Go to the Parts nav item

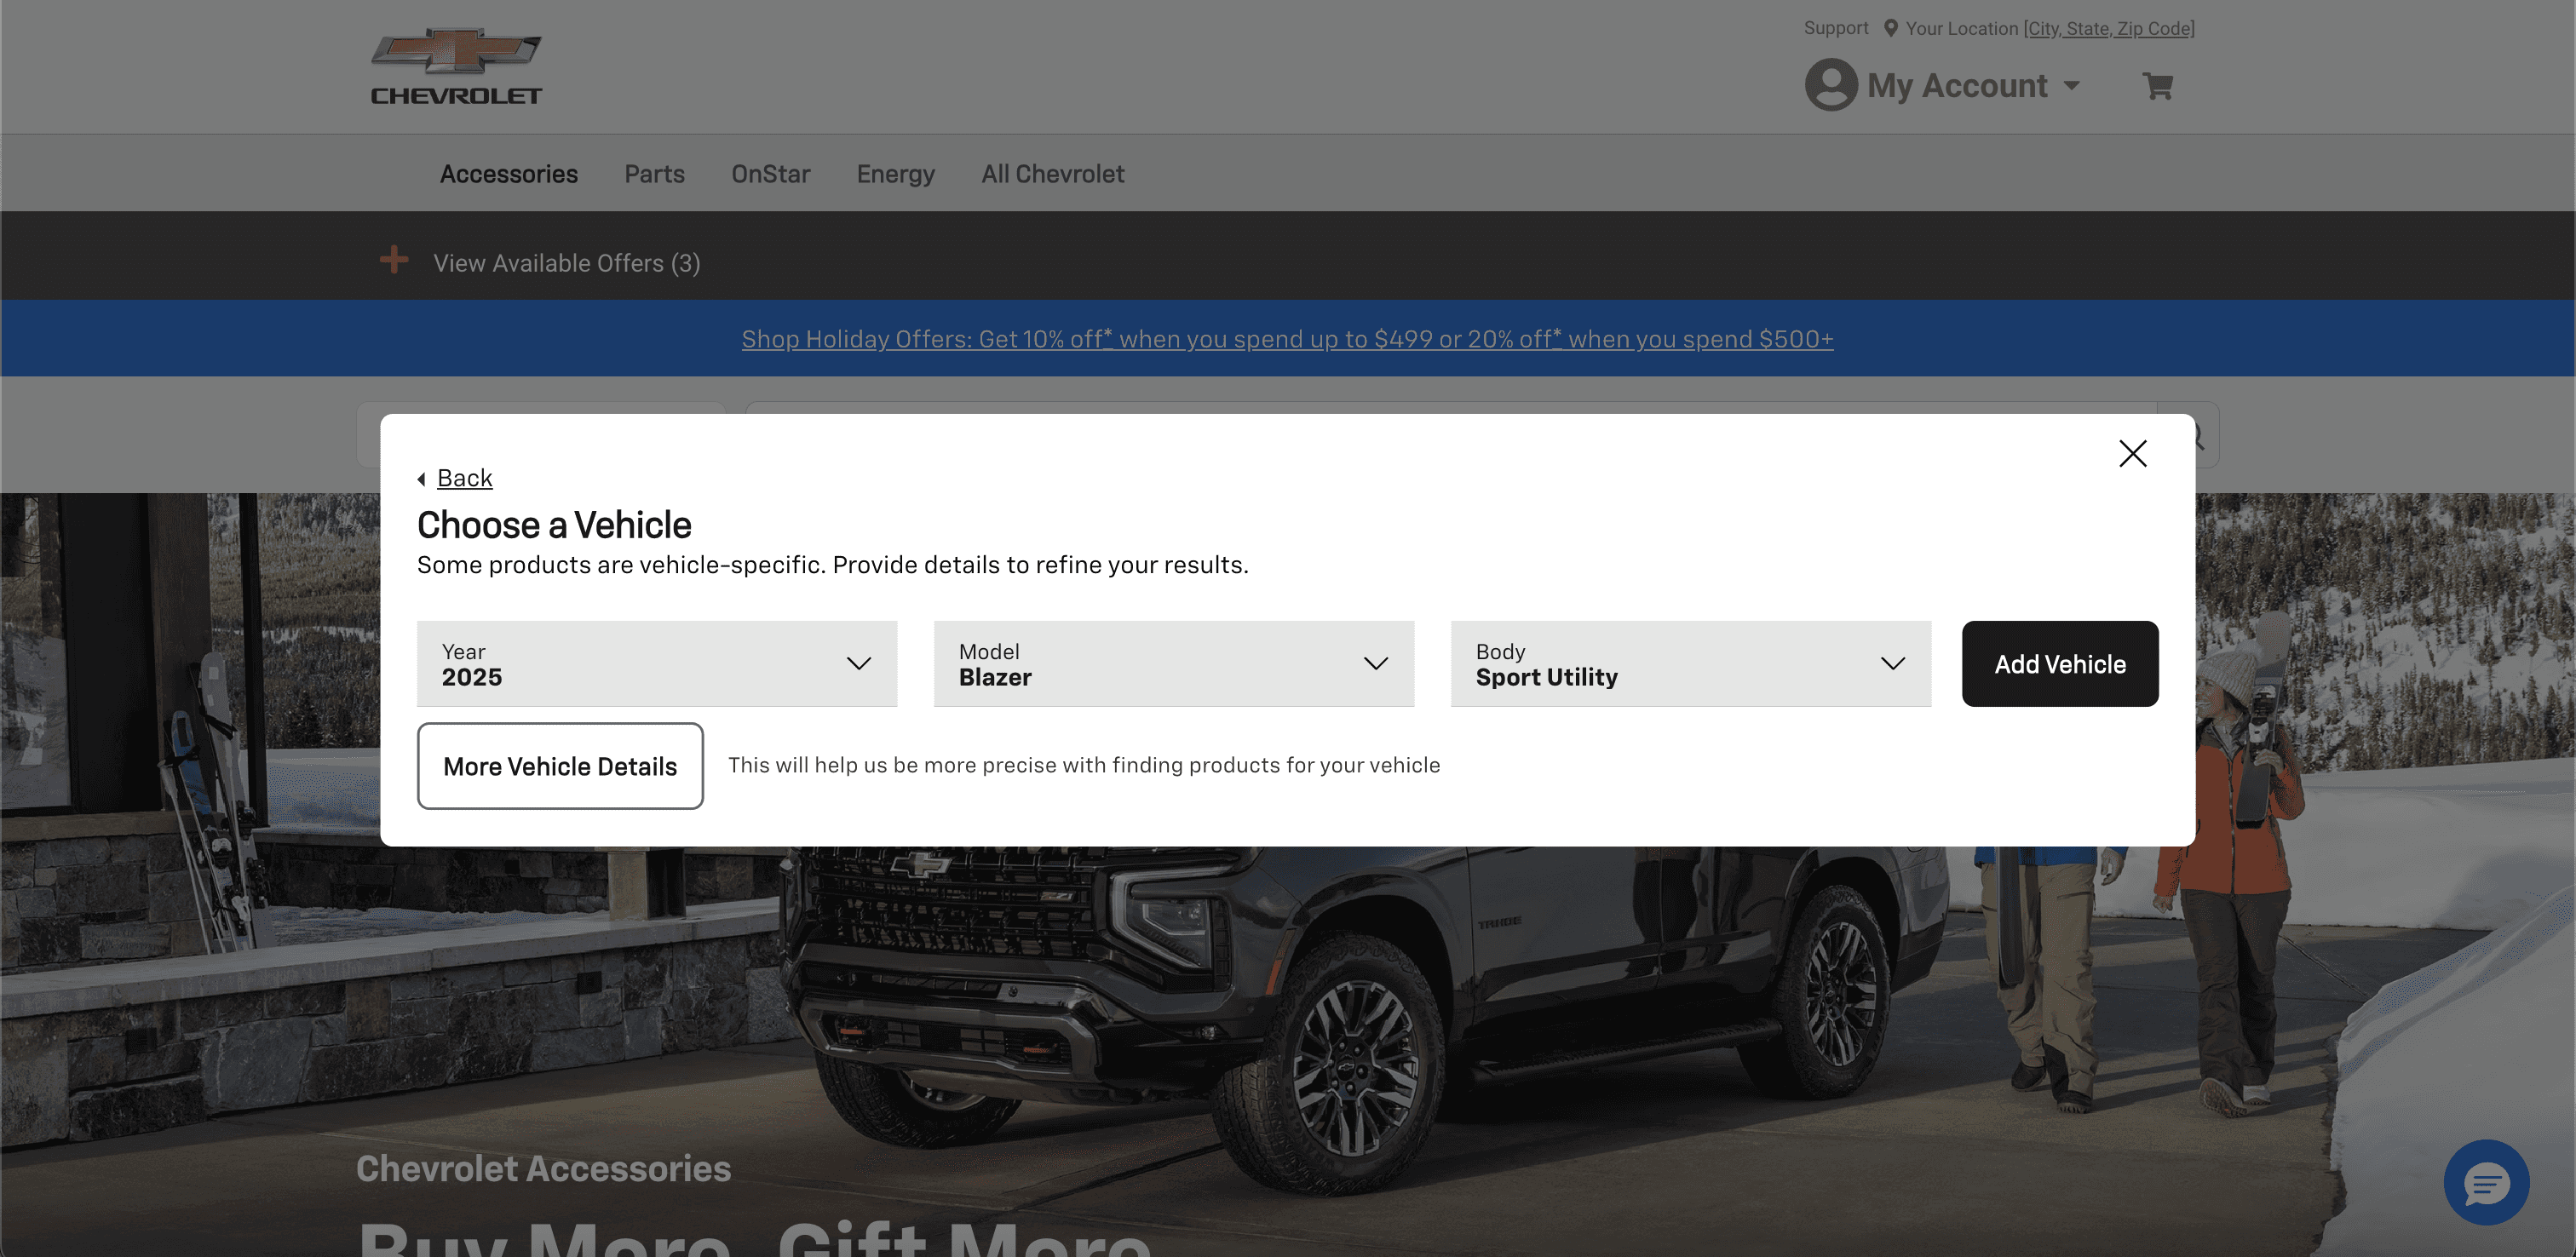click(x=654, y=174)
